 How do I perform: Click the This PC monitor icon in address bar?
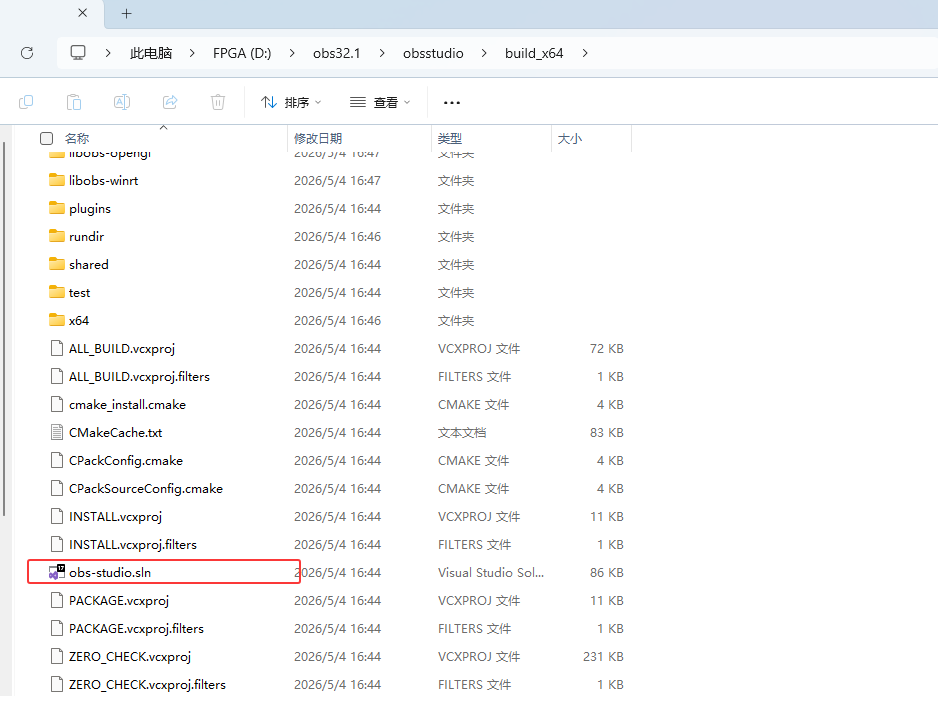(78, 53)
